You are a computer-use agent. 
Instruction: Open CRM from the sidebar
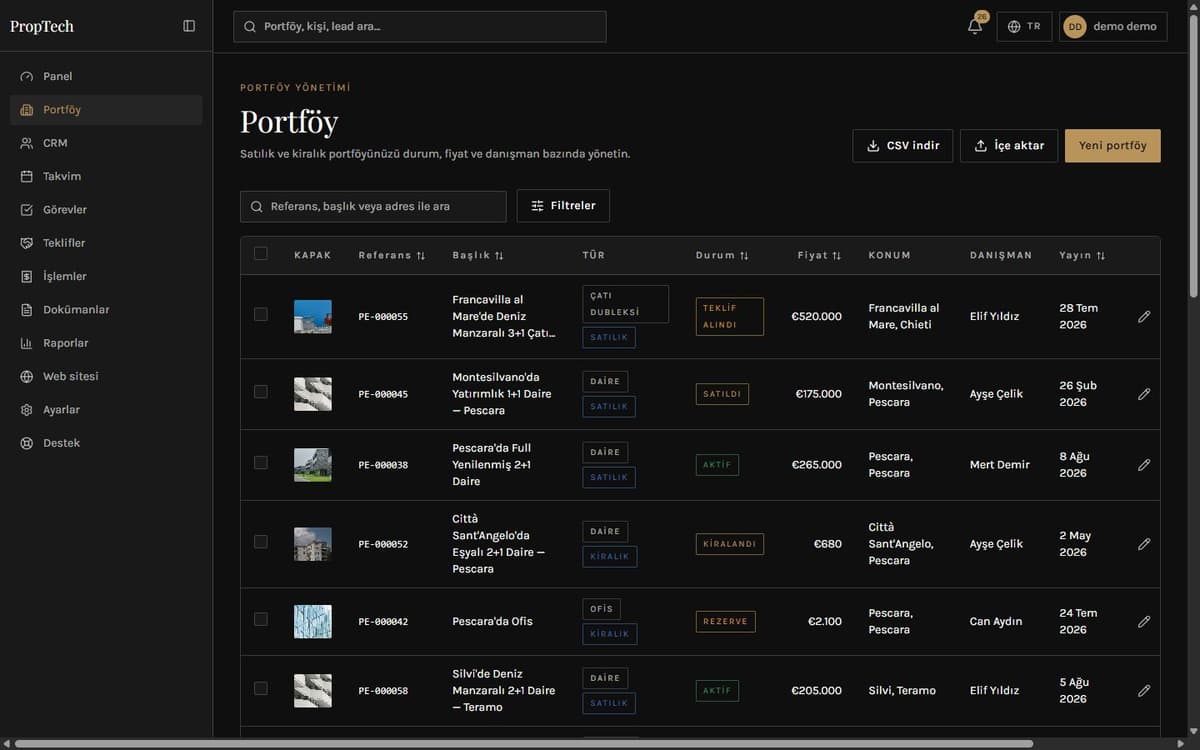pyautogui.click(x=106, y=143)
